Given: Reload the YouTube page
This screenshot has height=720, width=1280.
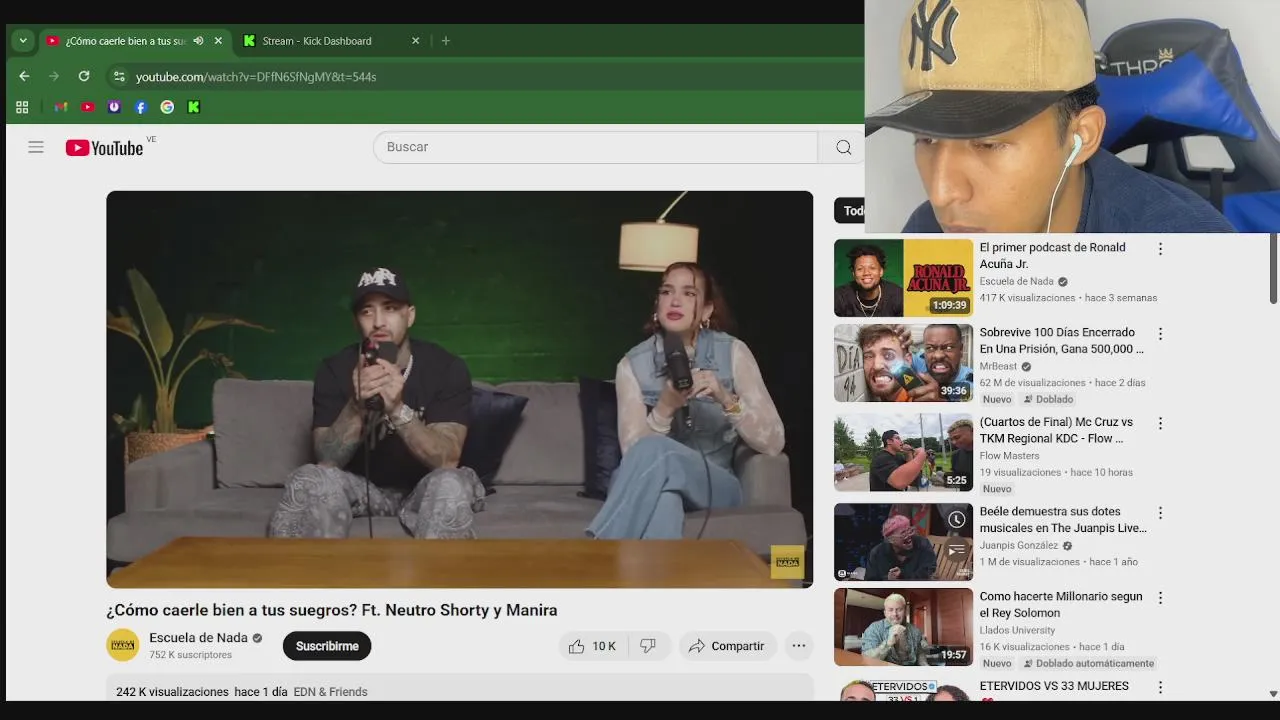Looking at the screenshot, I should tap(84, 76).
